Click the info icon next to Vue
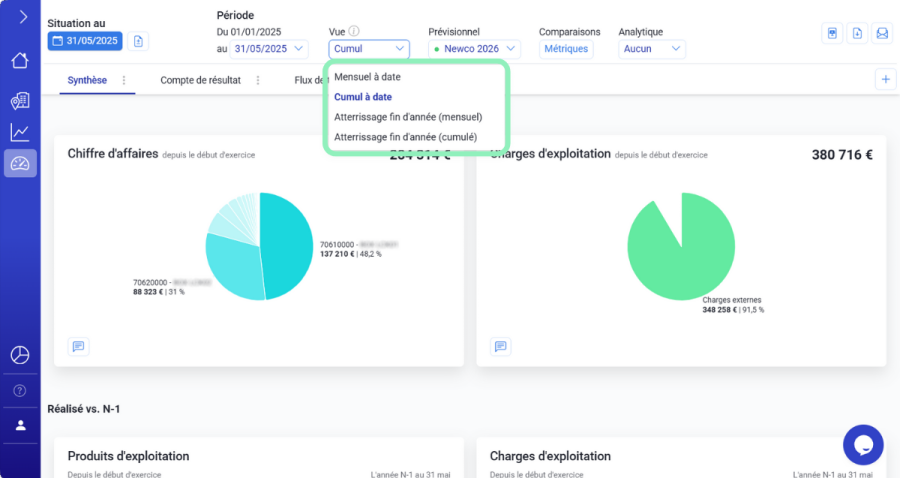This screenshot has height=478, width=900. click(x=354, y=31)
